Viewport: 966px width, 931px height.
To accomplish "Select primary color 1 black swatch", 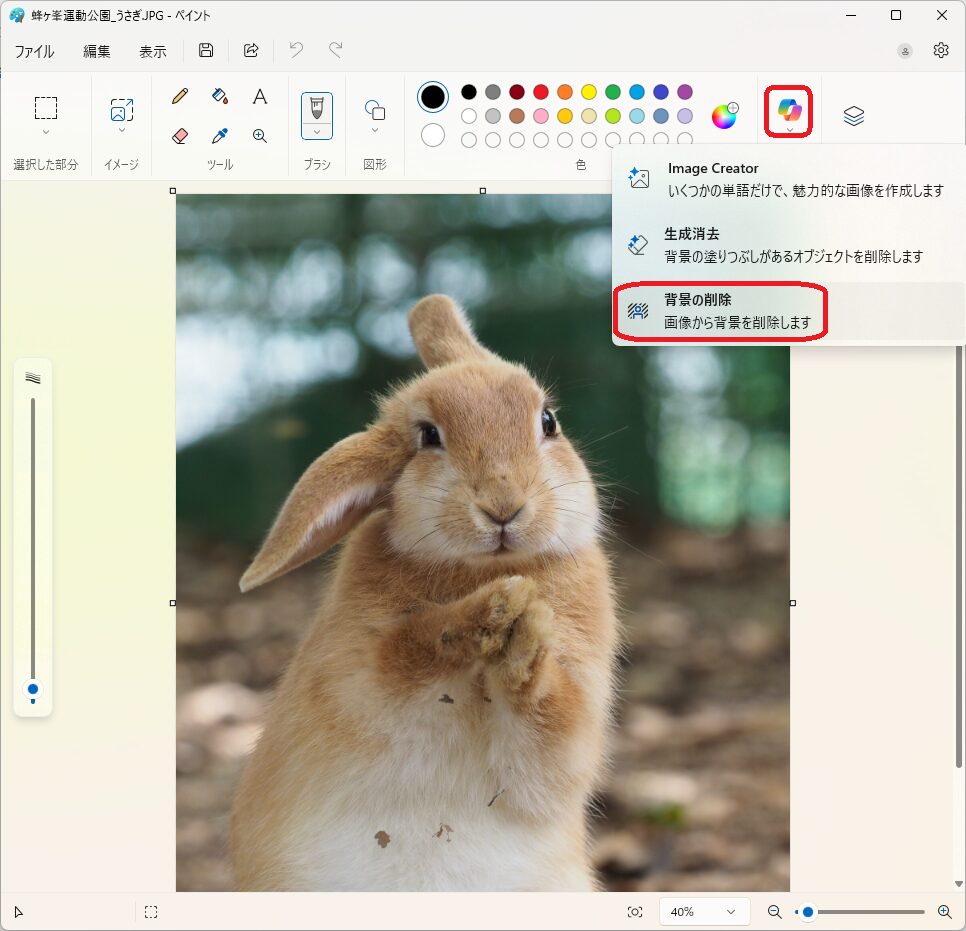I will click(433, 97).
